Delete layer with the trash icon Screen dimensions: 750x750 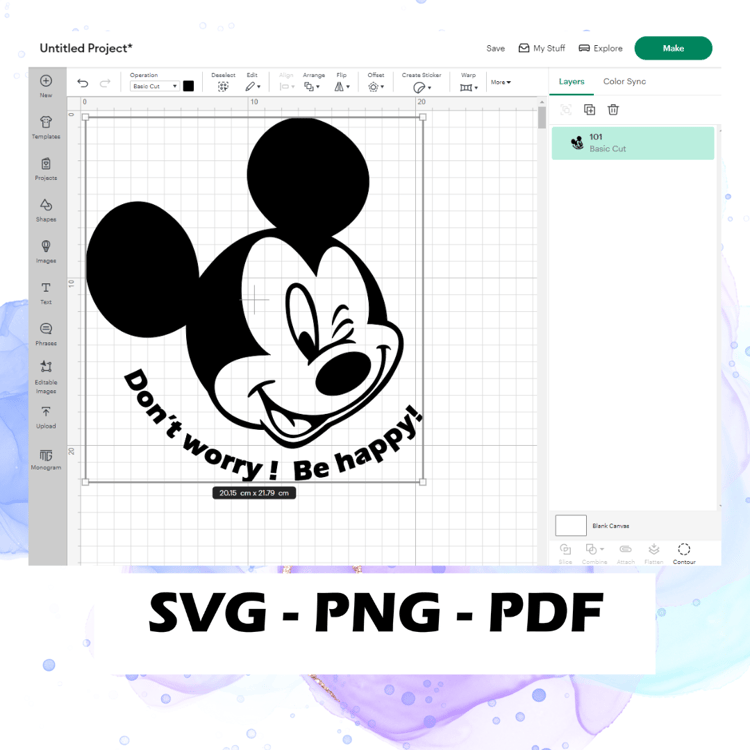coord(613,110)
